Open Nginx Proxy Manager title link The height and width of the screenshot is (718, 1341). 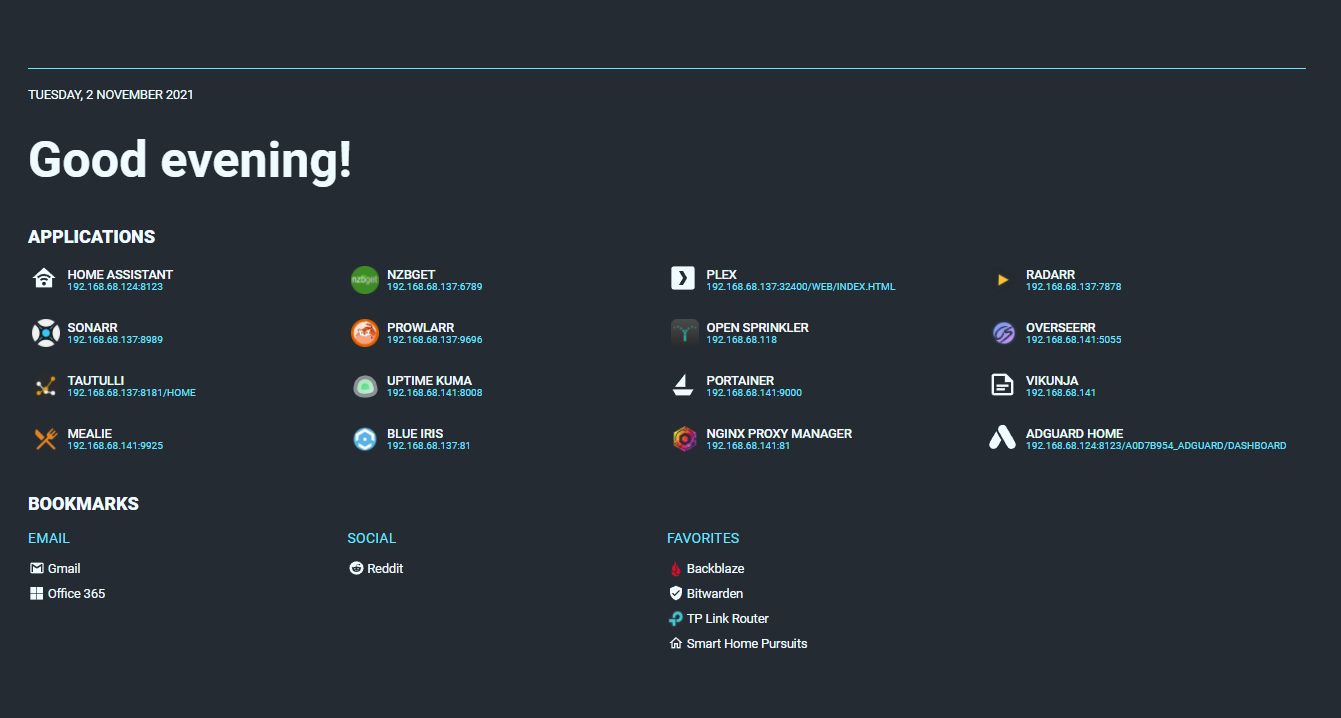point(780,433)
